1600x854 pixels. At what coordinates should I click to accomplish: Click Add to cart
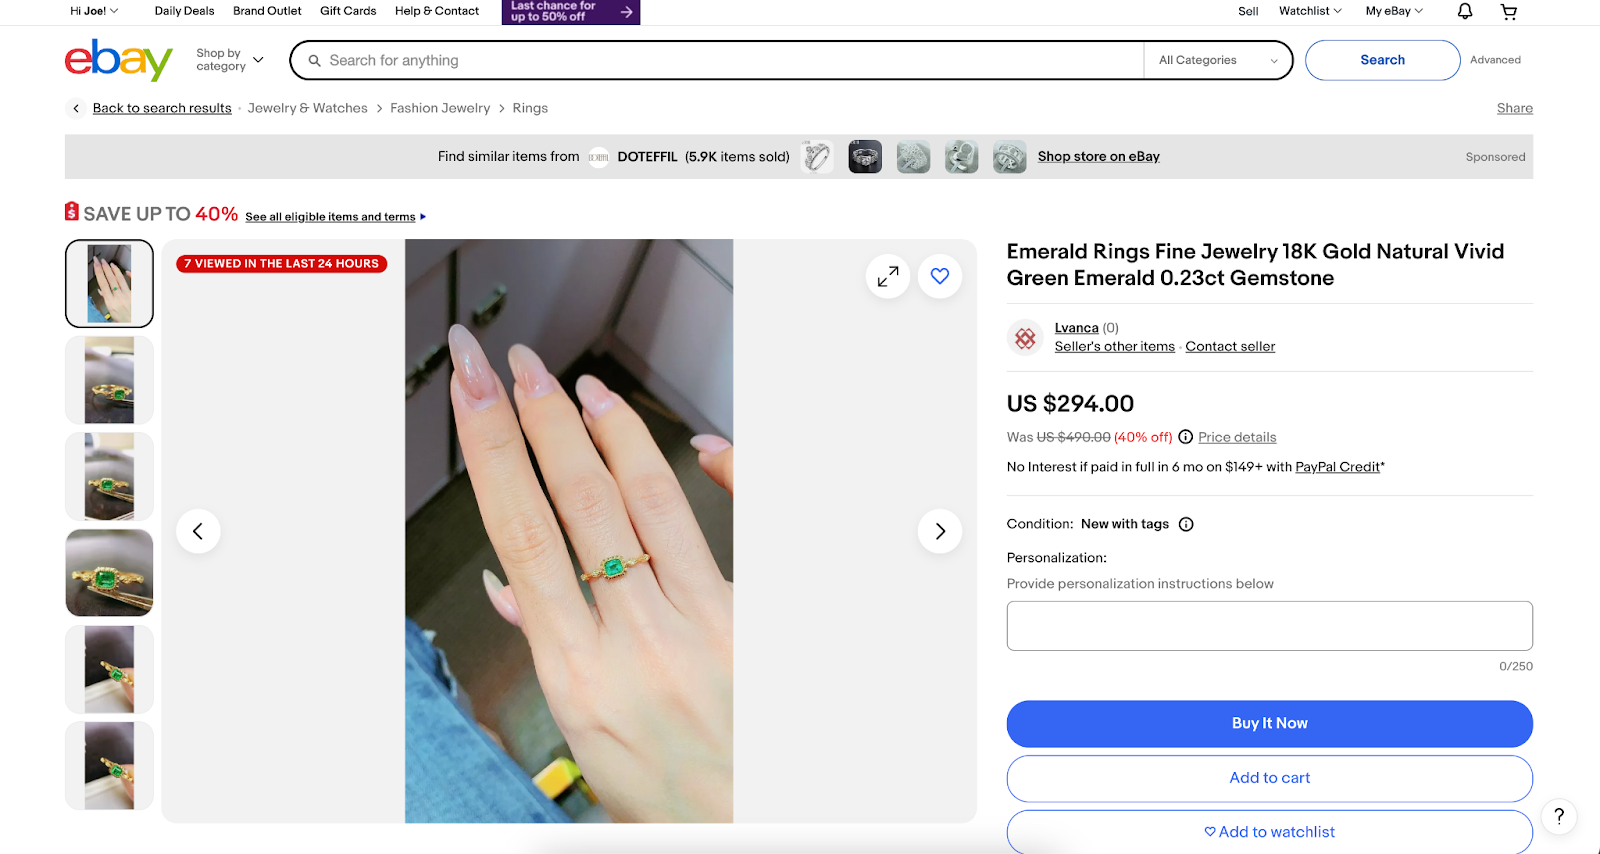coord(1269,778)
